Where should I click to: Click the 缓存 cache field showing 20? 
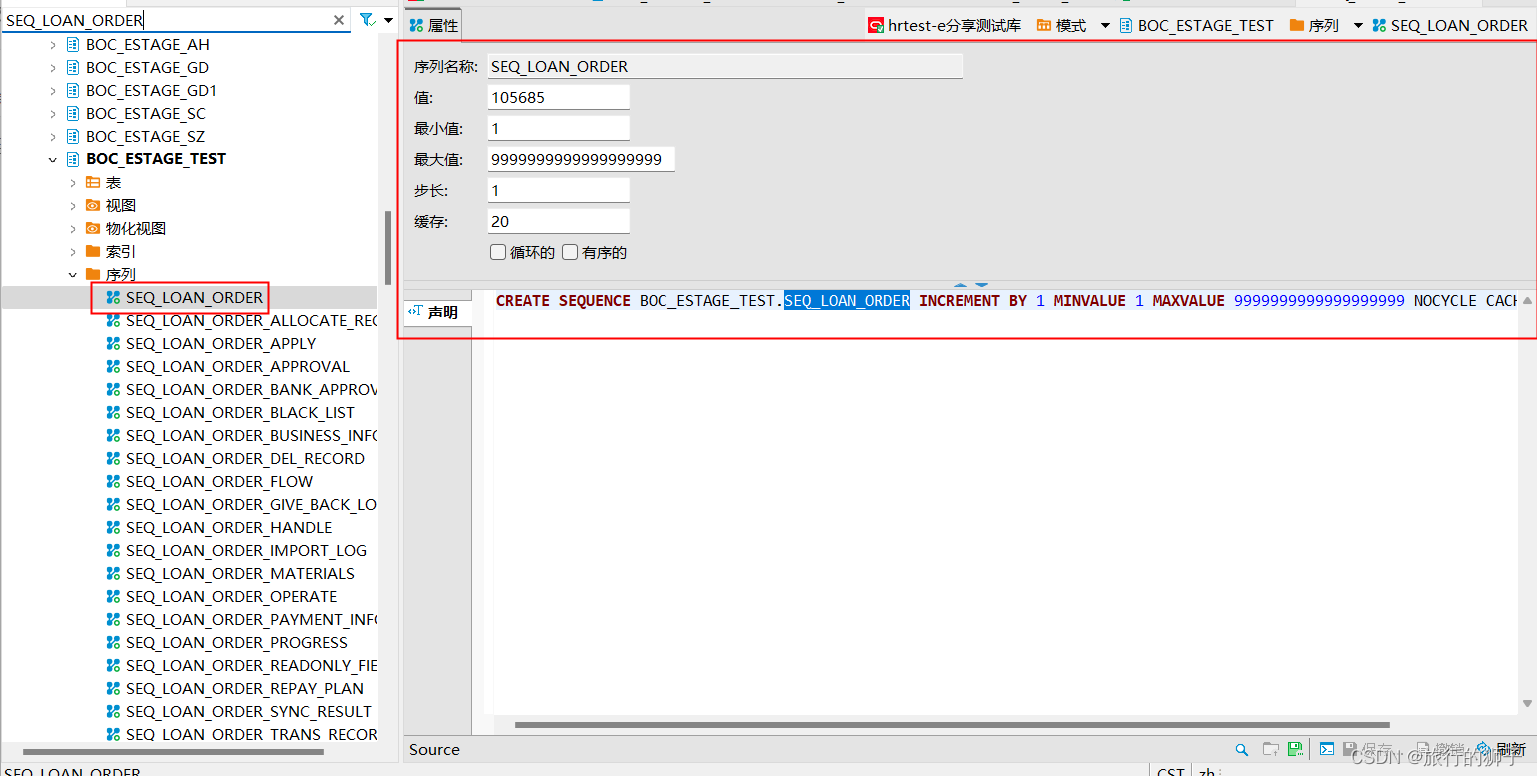(559, 221)
